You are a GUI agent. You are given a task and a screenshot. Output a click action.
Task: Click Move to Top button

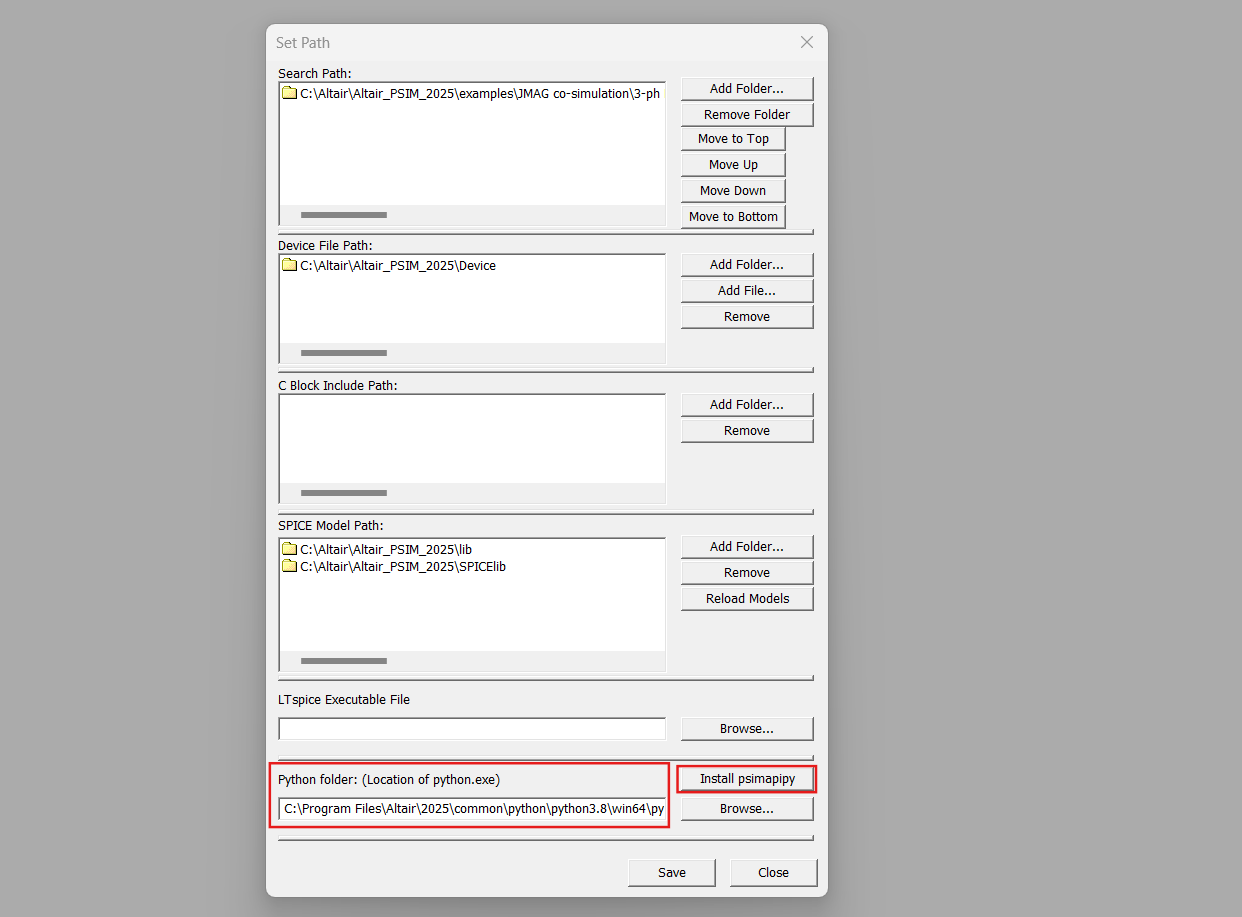733,139
